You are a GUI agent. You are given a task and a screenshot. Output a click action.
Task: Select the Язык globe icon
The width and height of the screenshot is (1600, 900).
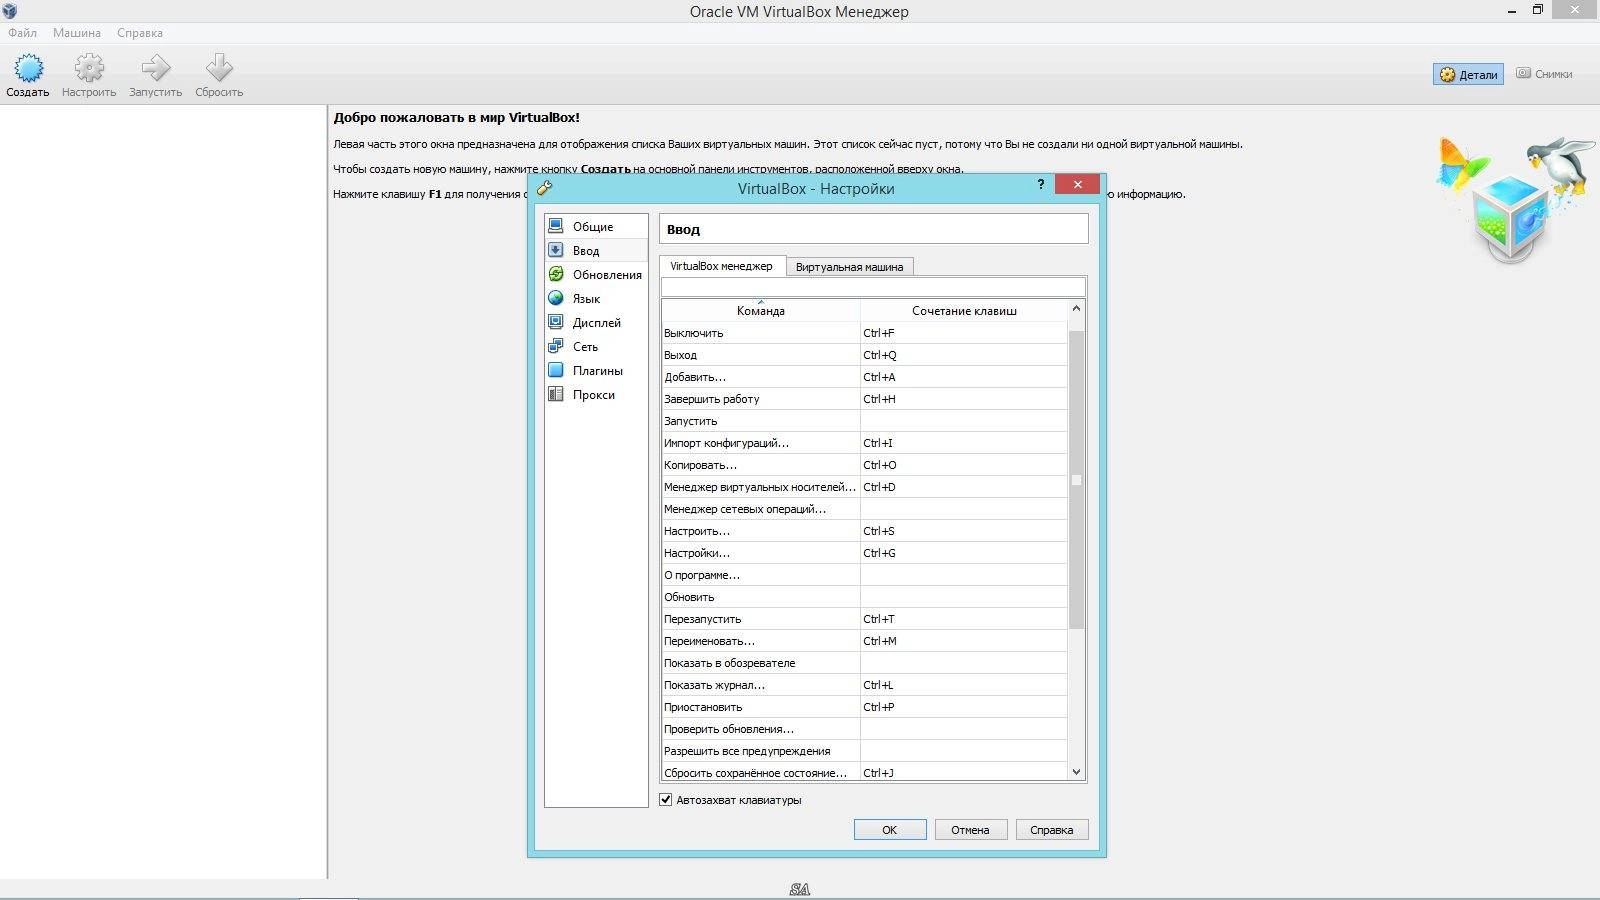556,298
